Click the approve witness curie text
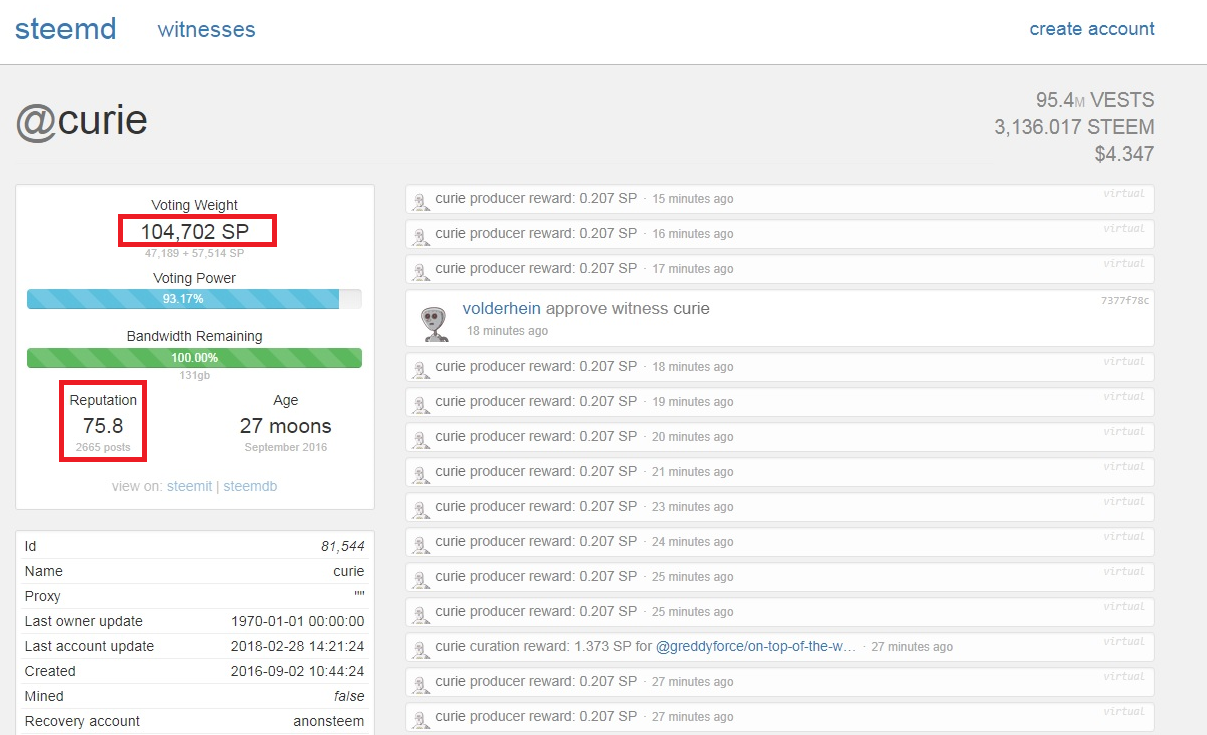Screen dimensions: 1207x735 pos(628,309)
